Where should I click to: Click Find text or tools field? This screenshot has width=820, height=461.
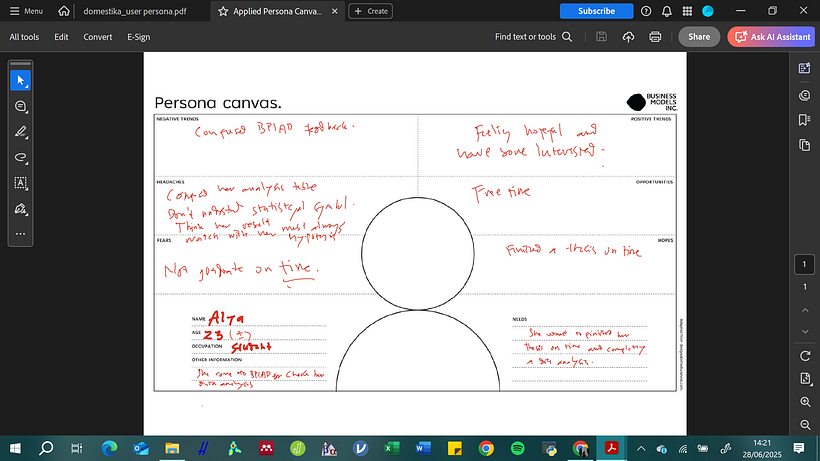pos(533,37)
